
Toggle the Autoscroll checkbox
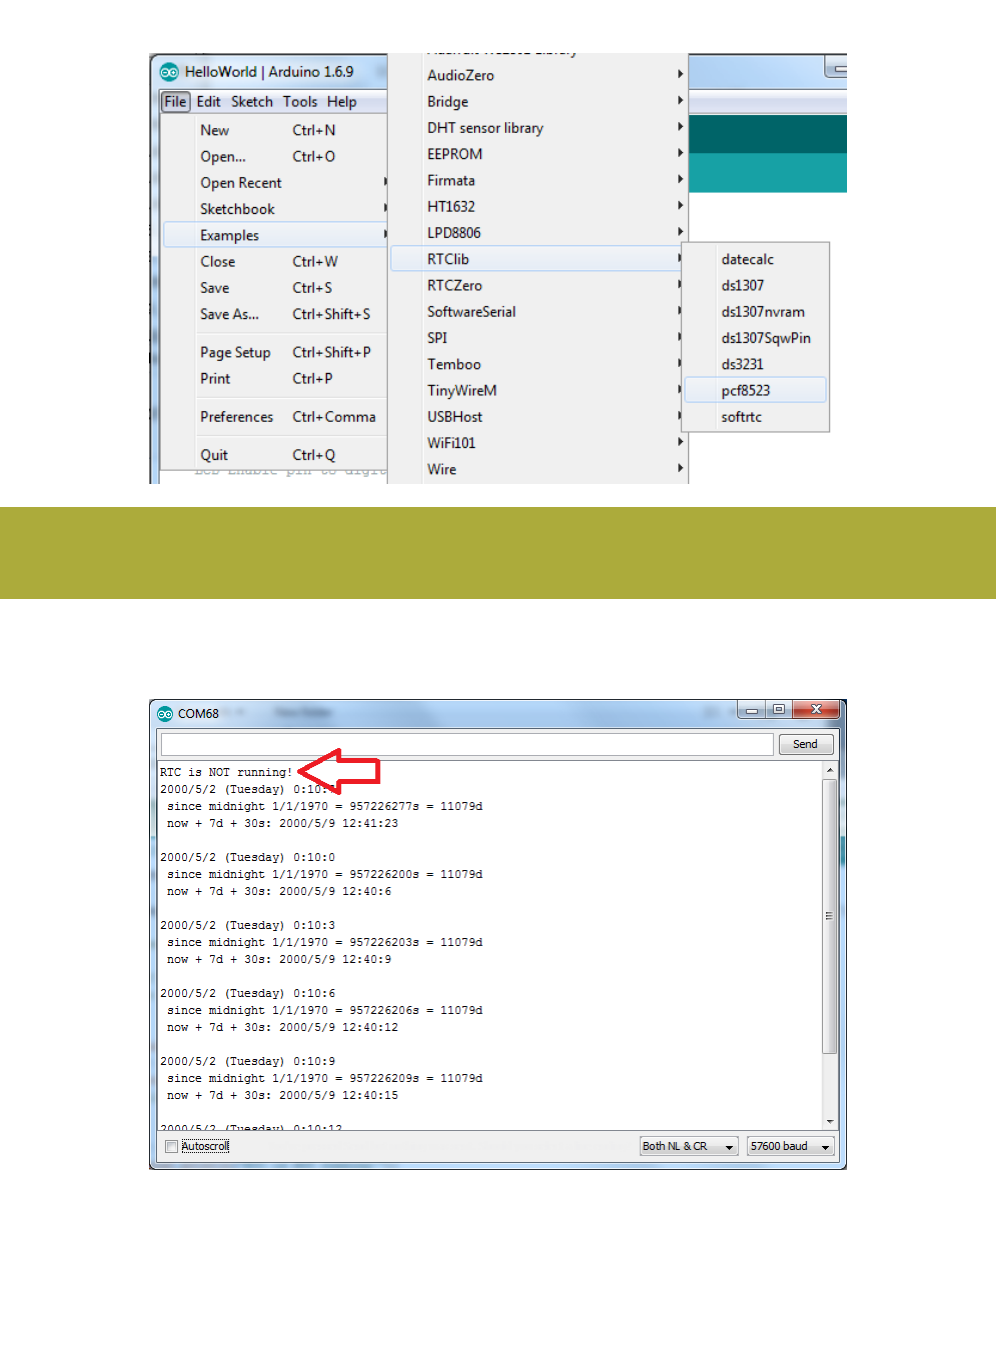click(x=171, y=1146)
